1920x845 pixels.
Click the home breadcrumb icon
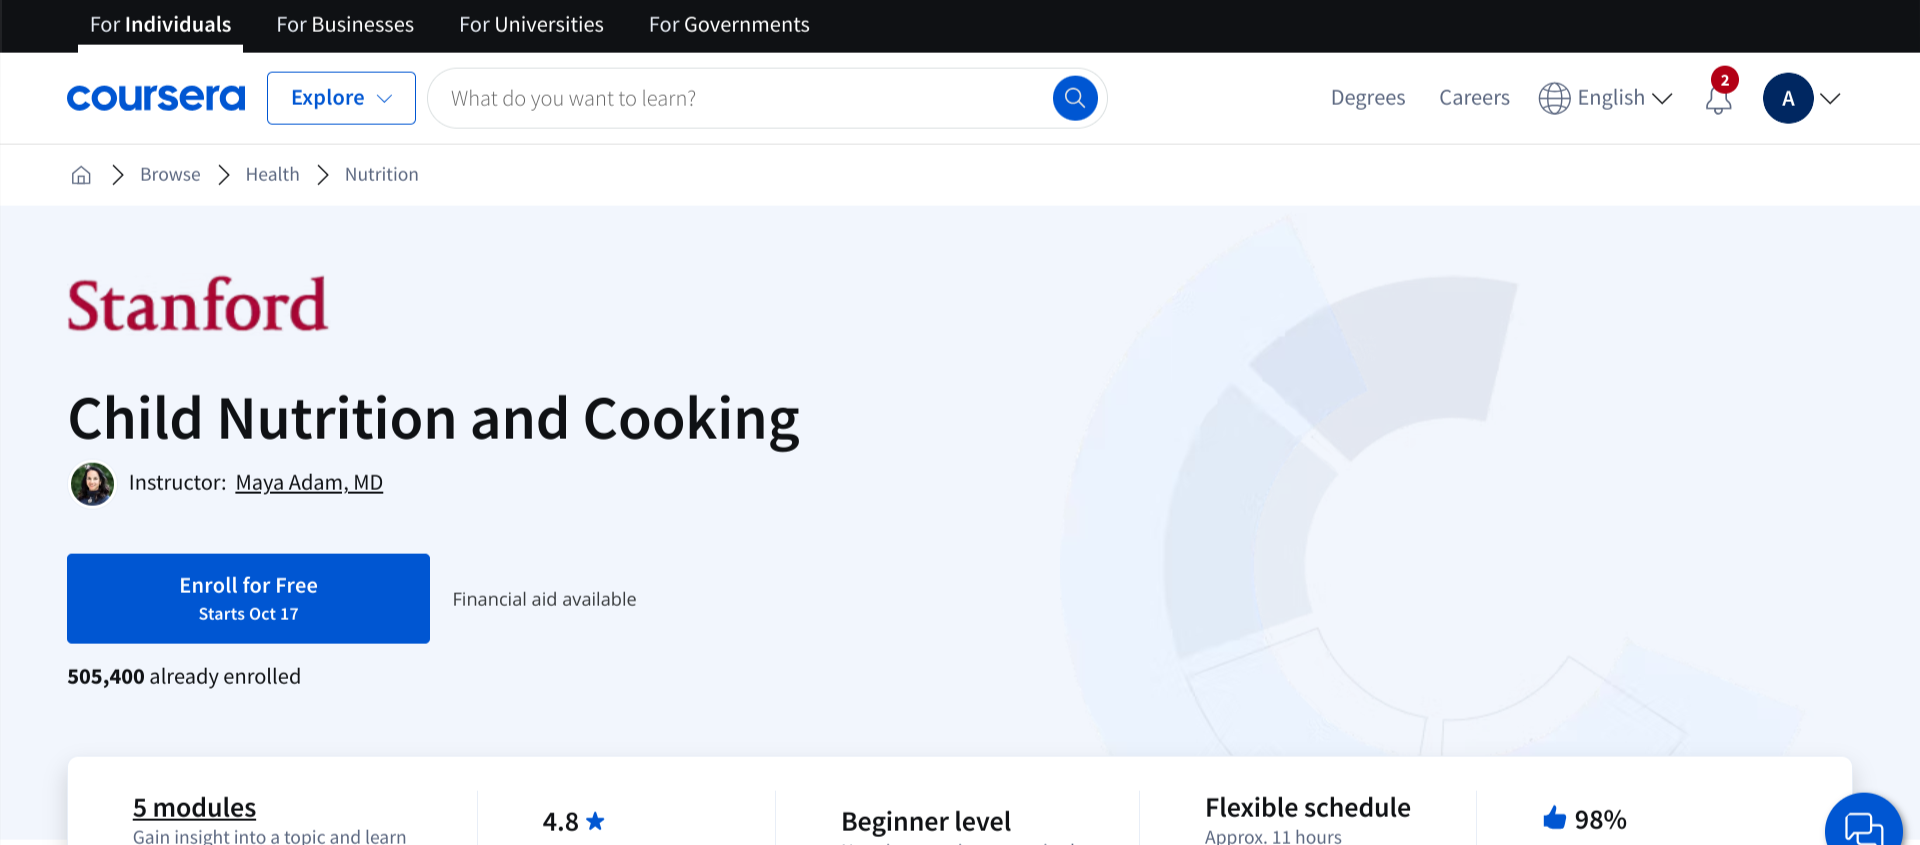click(81, 175)
